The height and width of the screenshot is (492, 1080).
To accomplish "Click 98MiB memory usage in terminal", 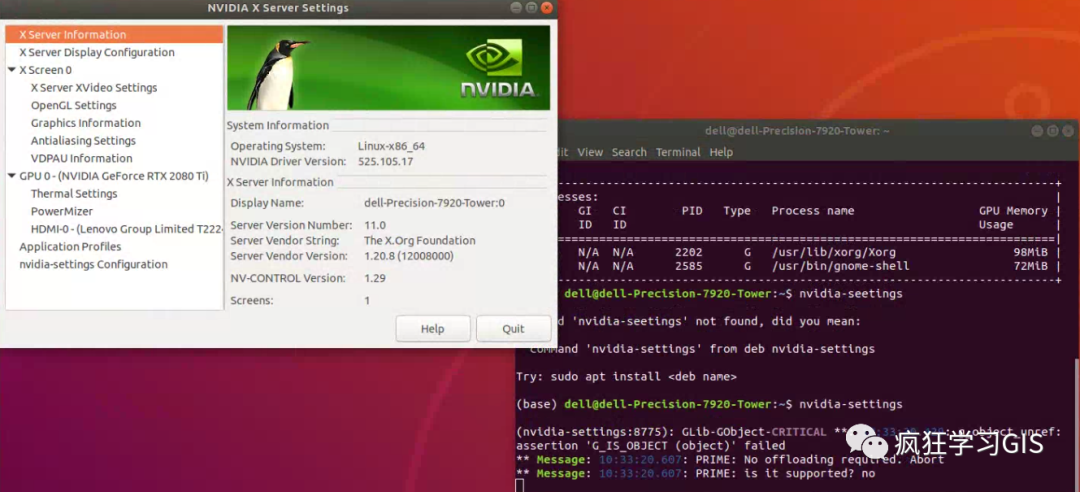I will coord(1030,252).
